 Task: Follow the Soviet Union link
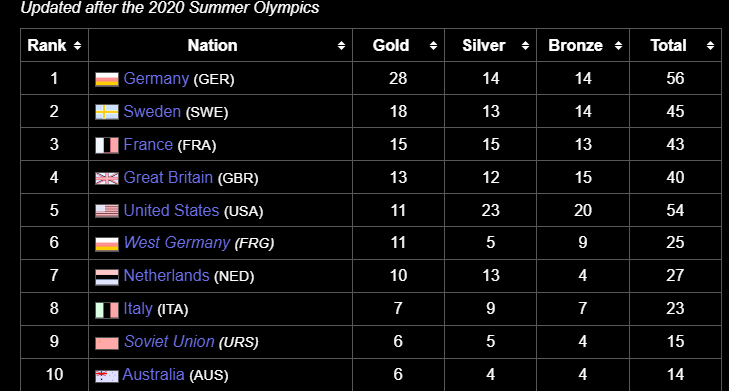tap(169, 342)
